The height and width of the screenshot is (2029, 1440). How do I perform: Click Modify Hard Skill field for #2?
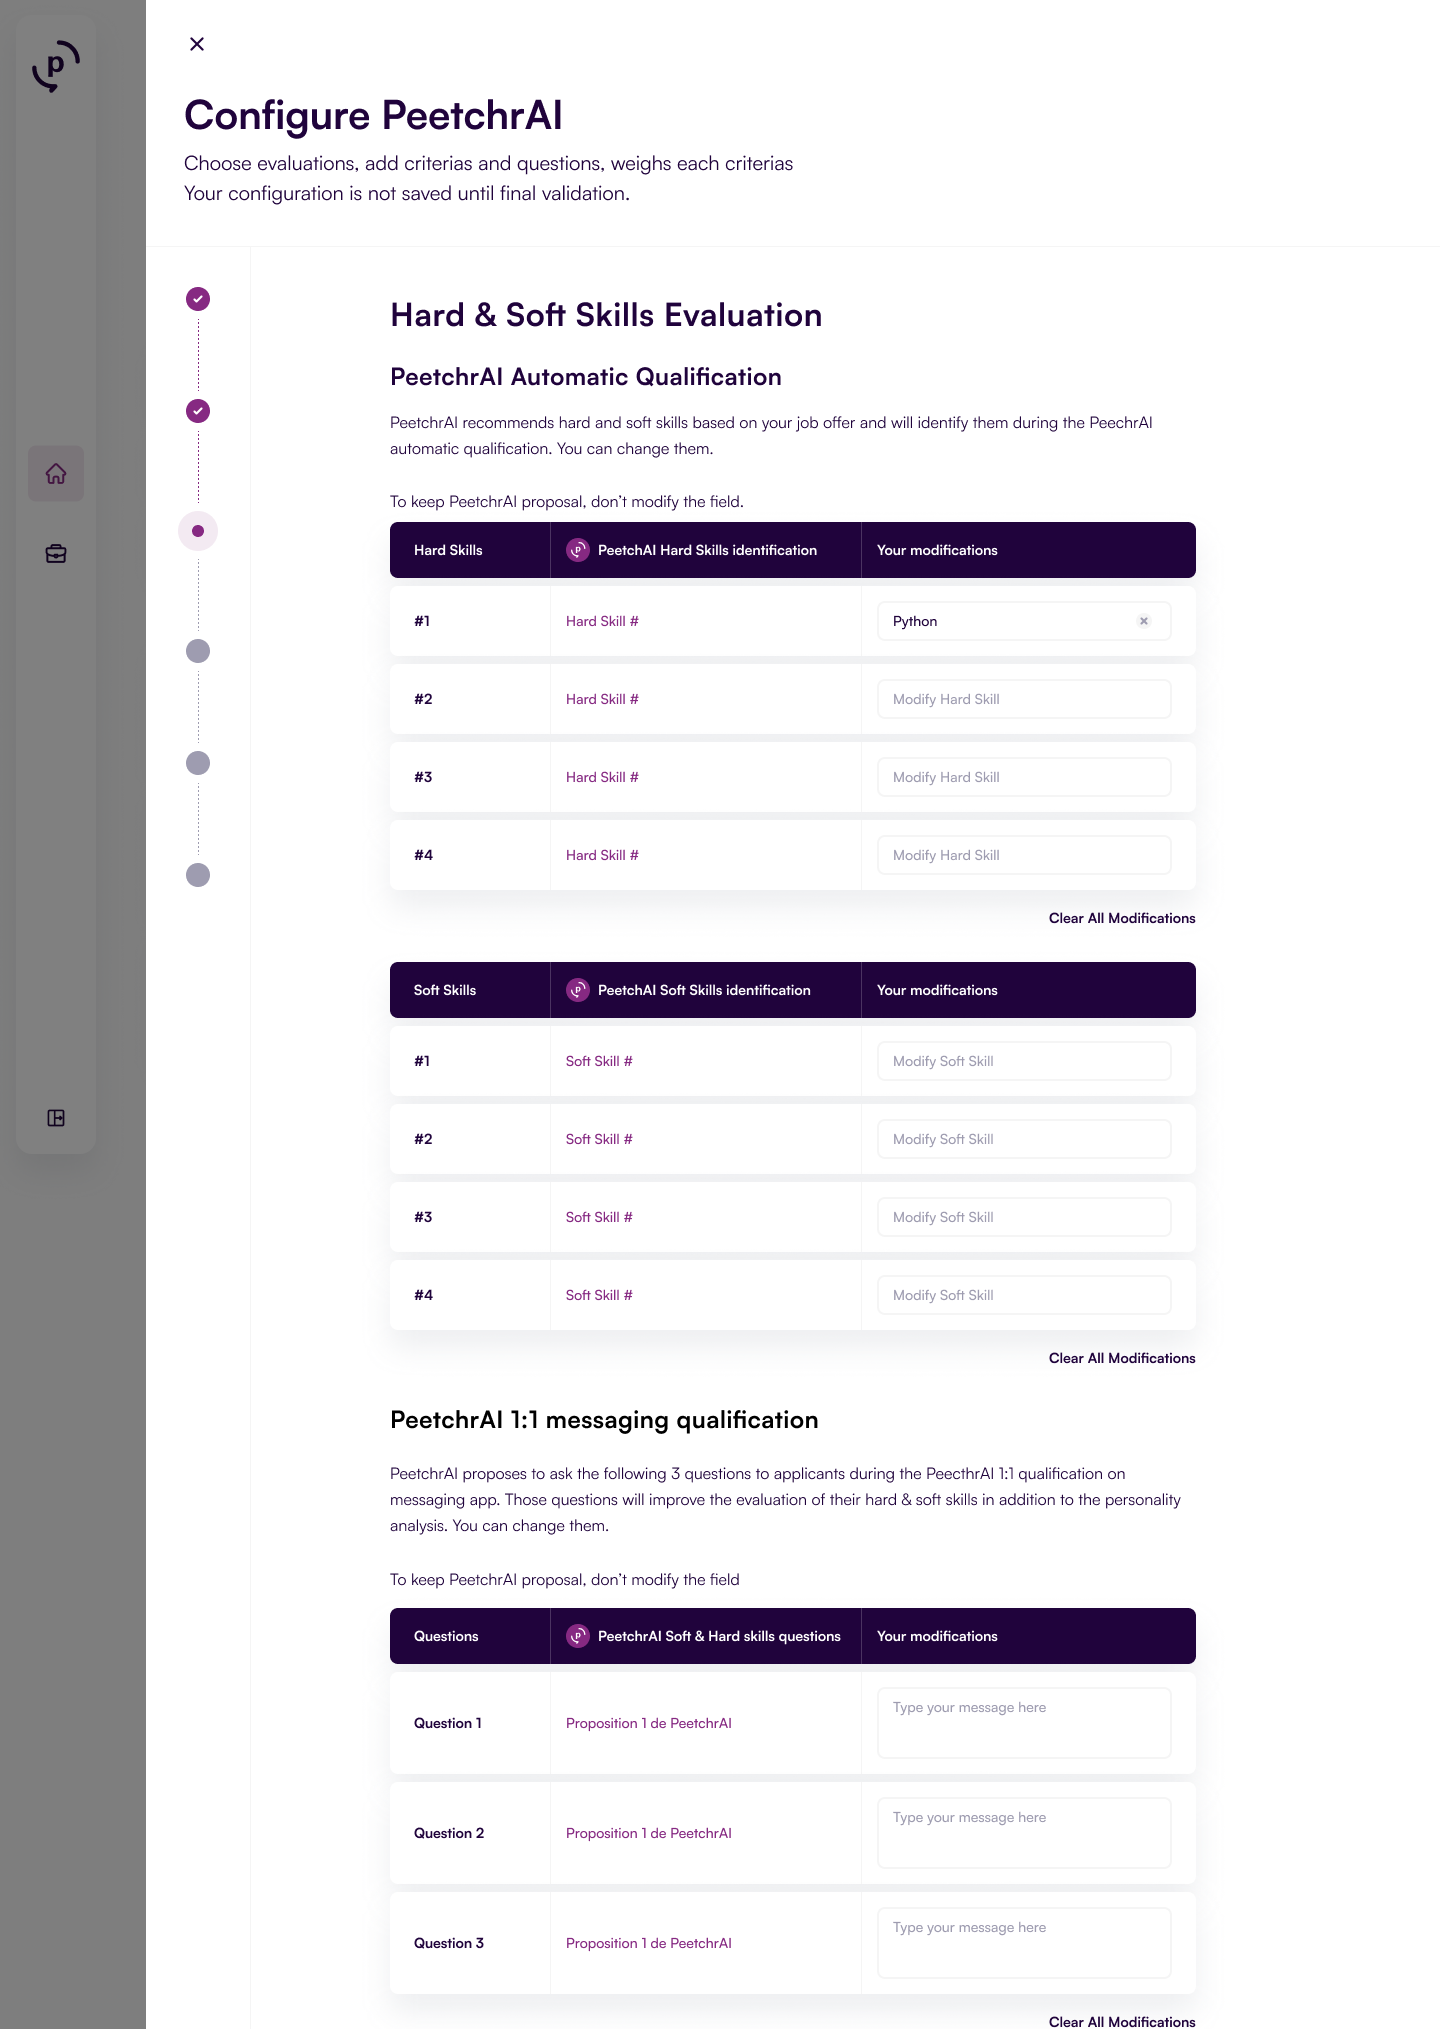(1023, 699)
